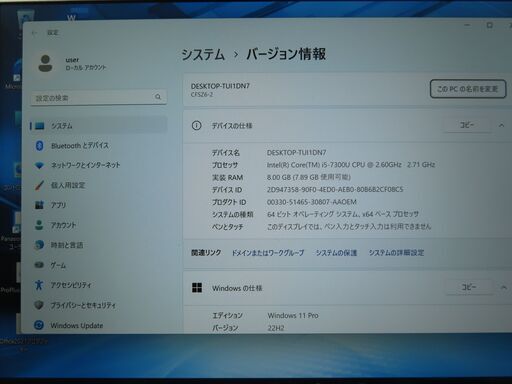Go to アカウント settings page
Screen dimensions: 512x384
(98, 225)
